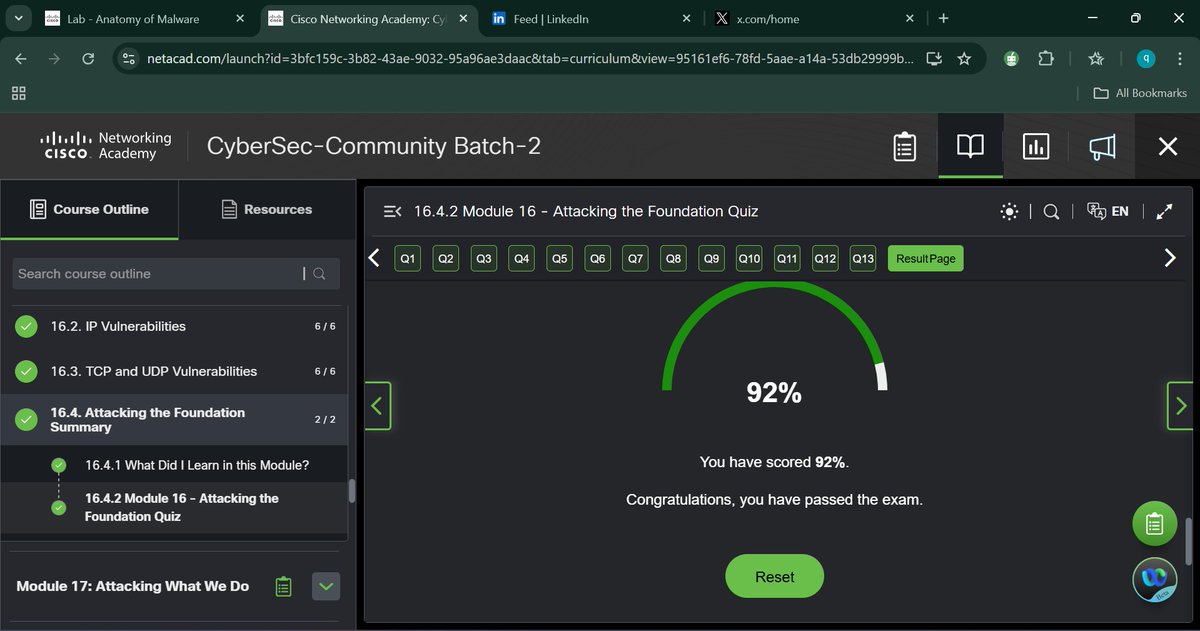Image resolution: width=1200 pixels, height=631 pixels.
Task: Open the browser extensions puzzle icon
Action: click(1046, 58)
